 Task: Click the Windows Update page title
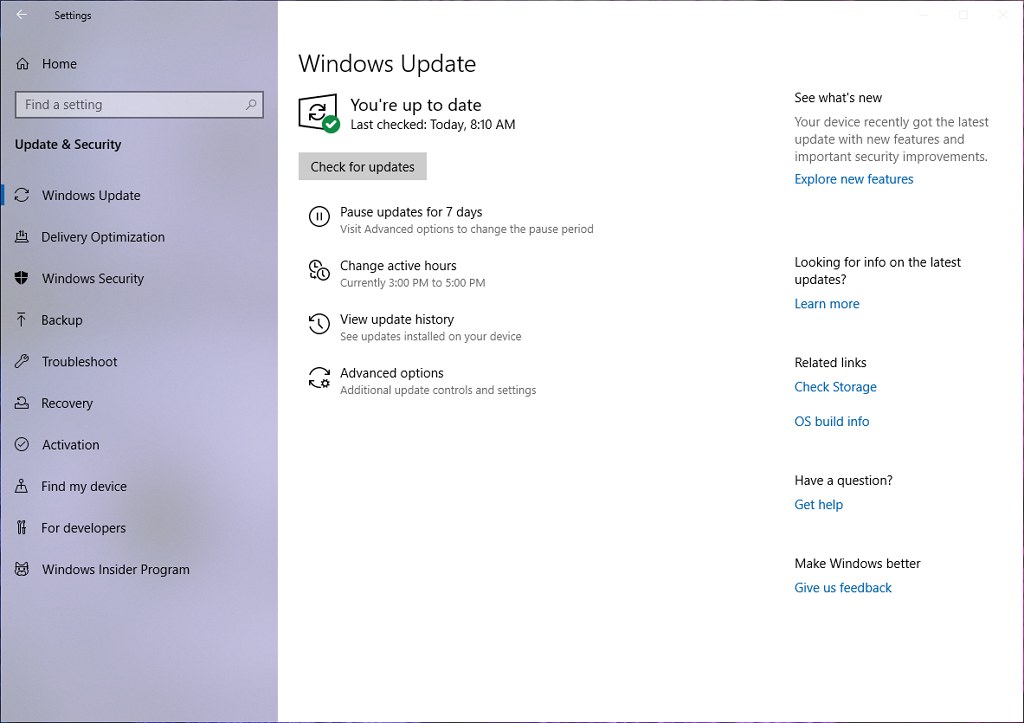(x=387, y=63)
